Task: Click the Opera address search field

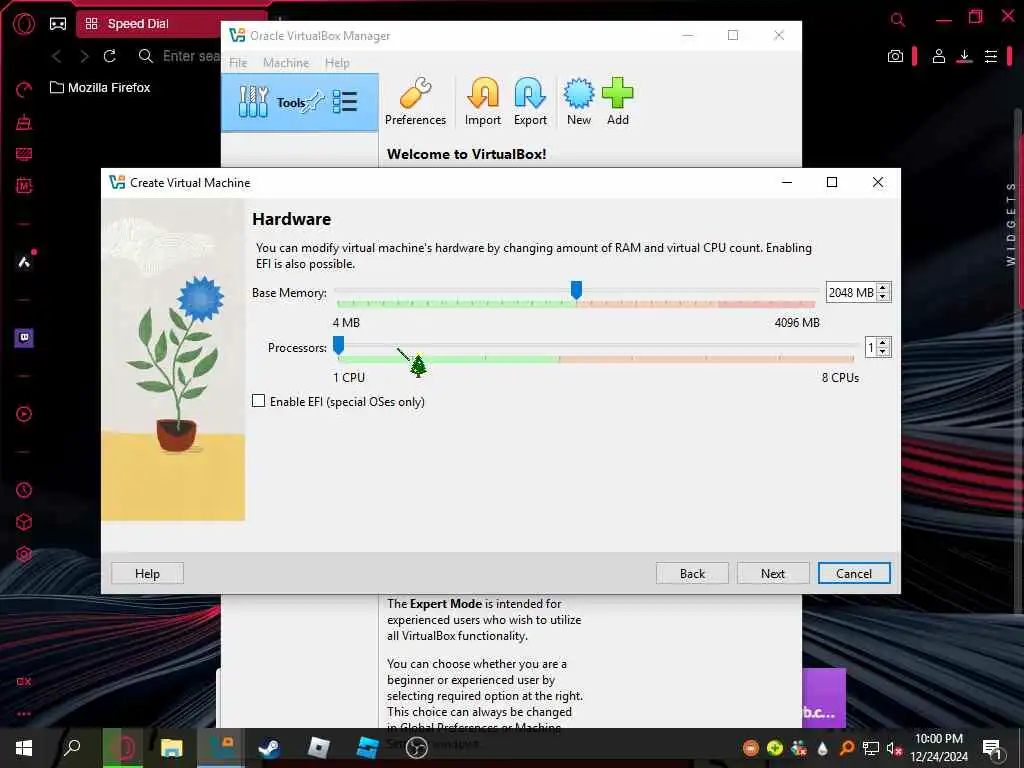Action: tap(191, 56)
